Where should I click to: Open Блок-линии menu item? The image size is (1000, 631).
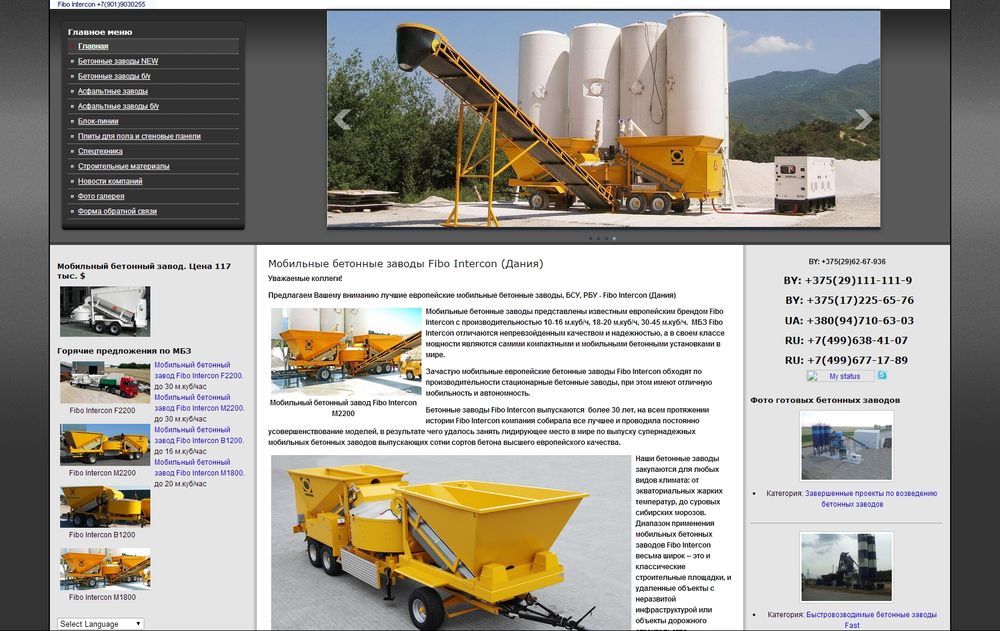pyautogui.click(x=98, y=121)
